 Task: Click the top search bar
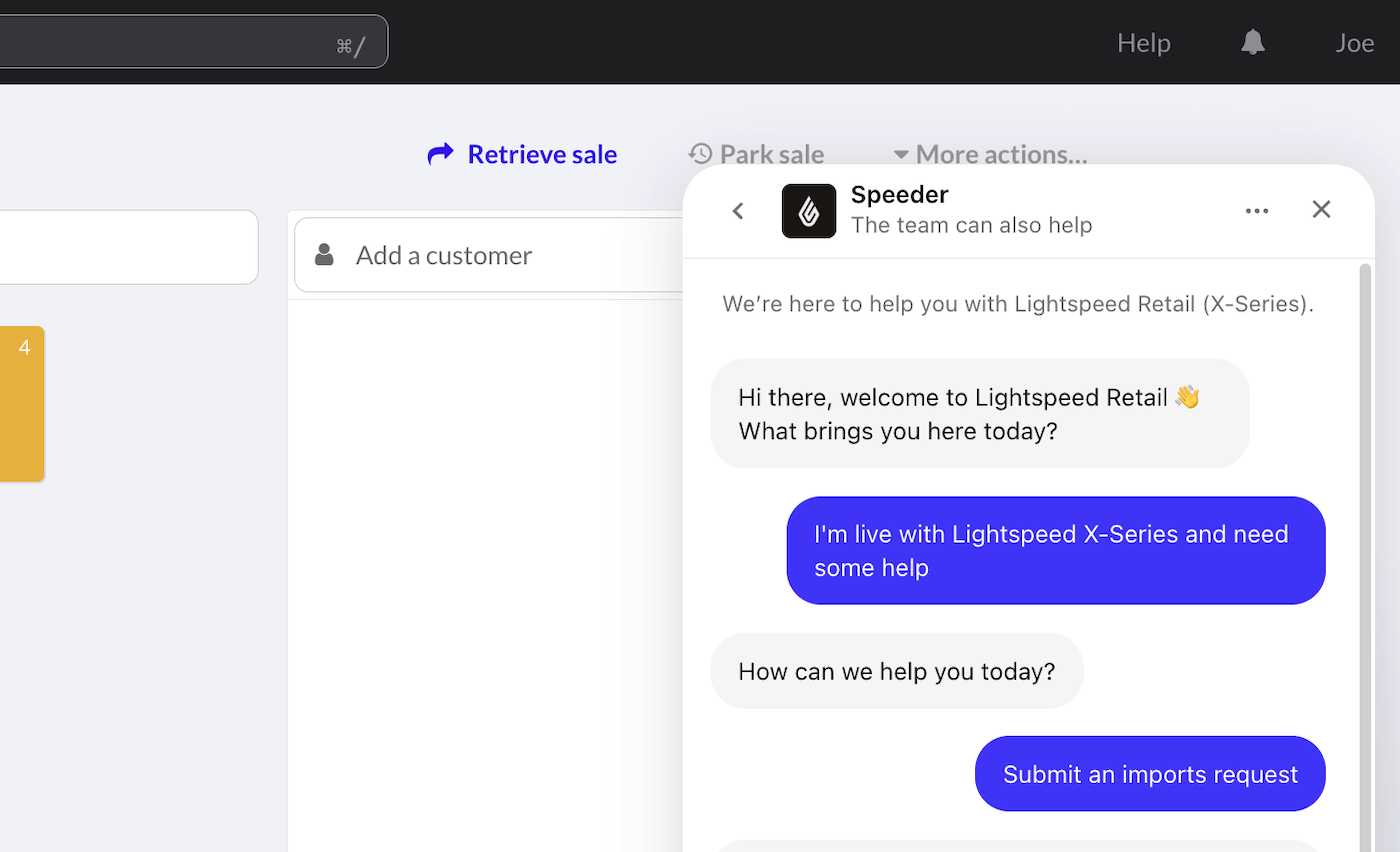tap(193, 42)
